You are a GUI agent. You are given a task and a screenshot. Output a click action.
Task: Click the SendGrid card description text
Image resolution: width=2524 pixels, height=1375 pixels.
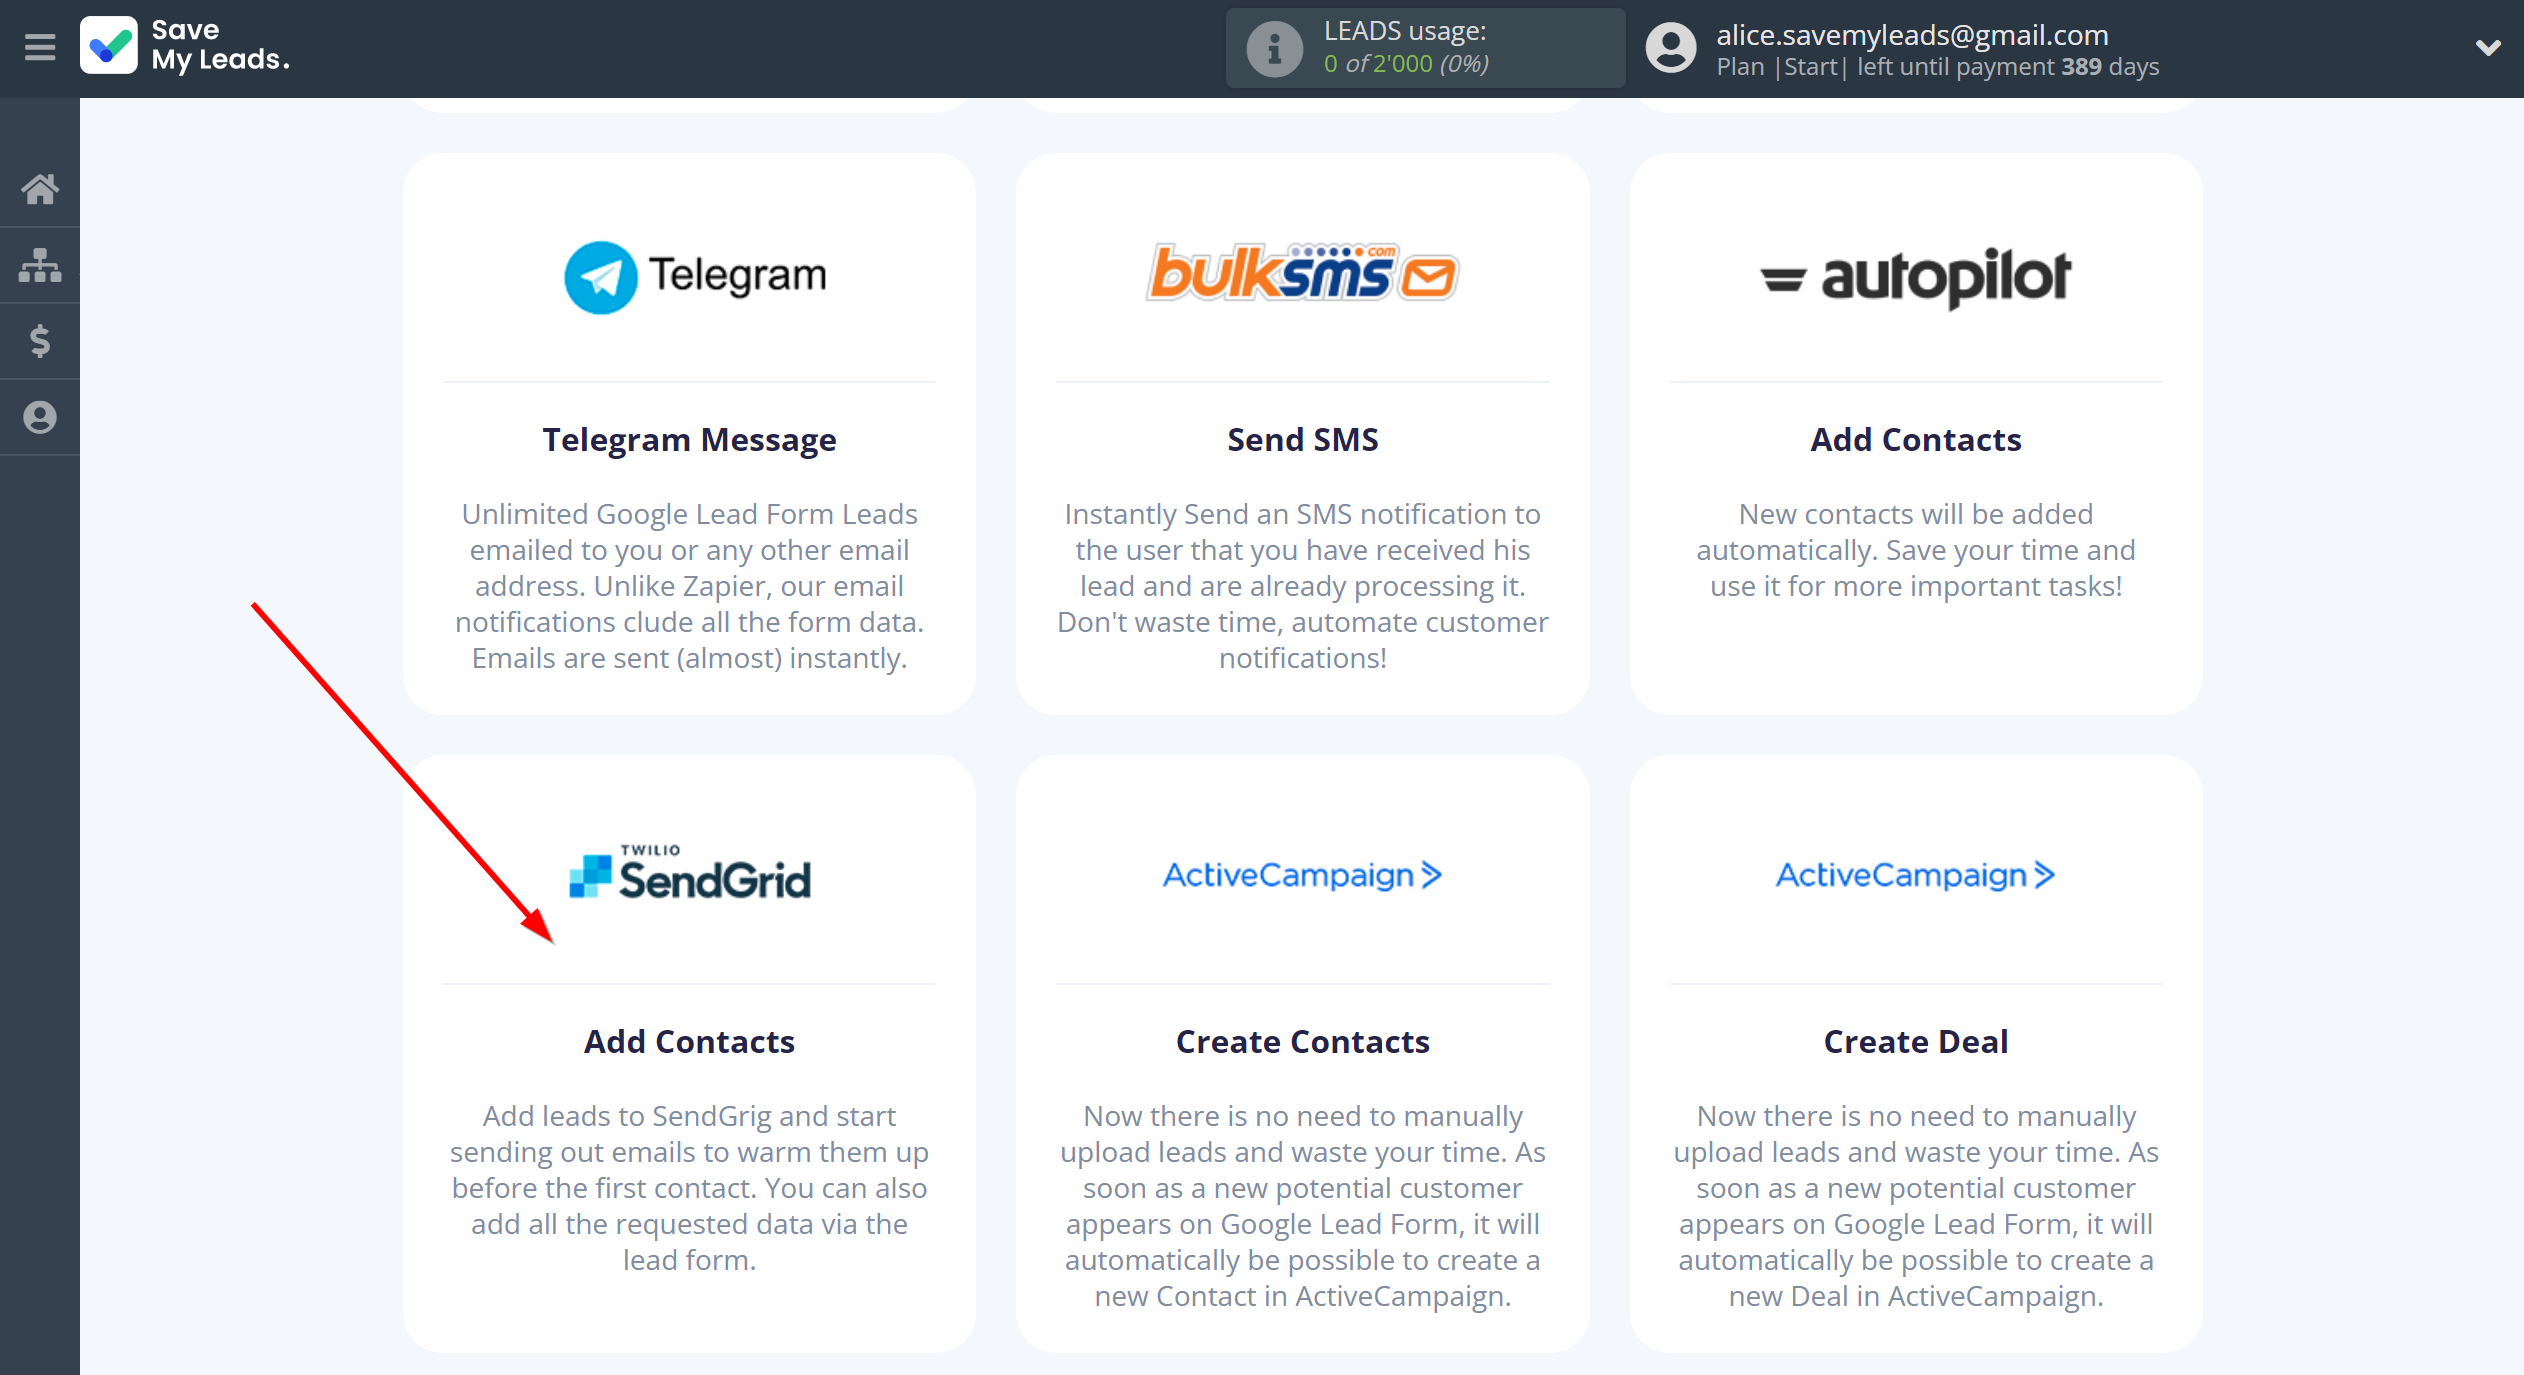coord(690,1188)
